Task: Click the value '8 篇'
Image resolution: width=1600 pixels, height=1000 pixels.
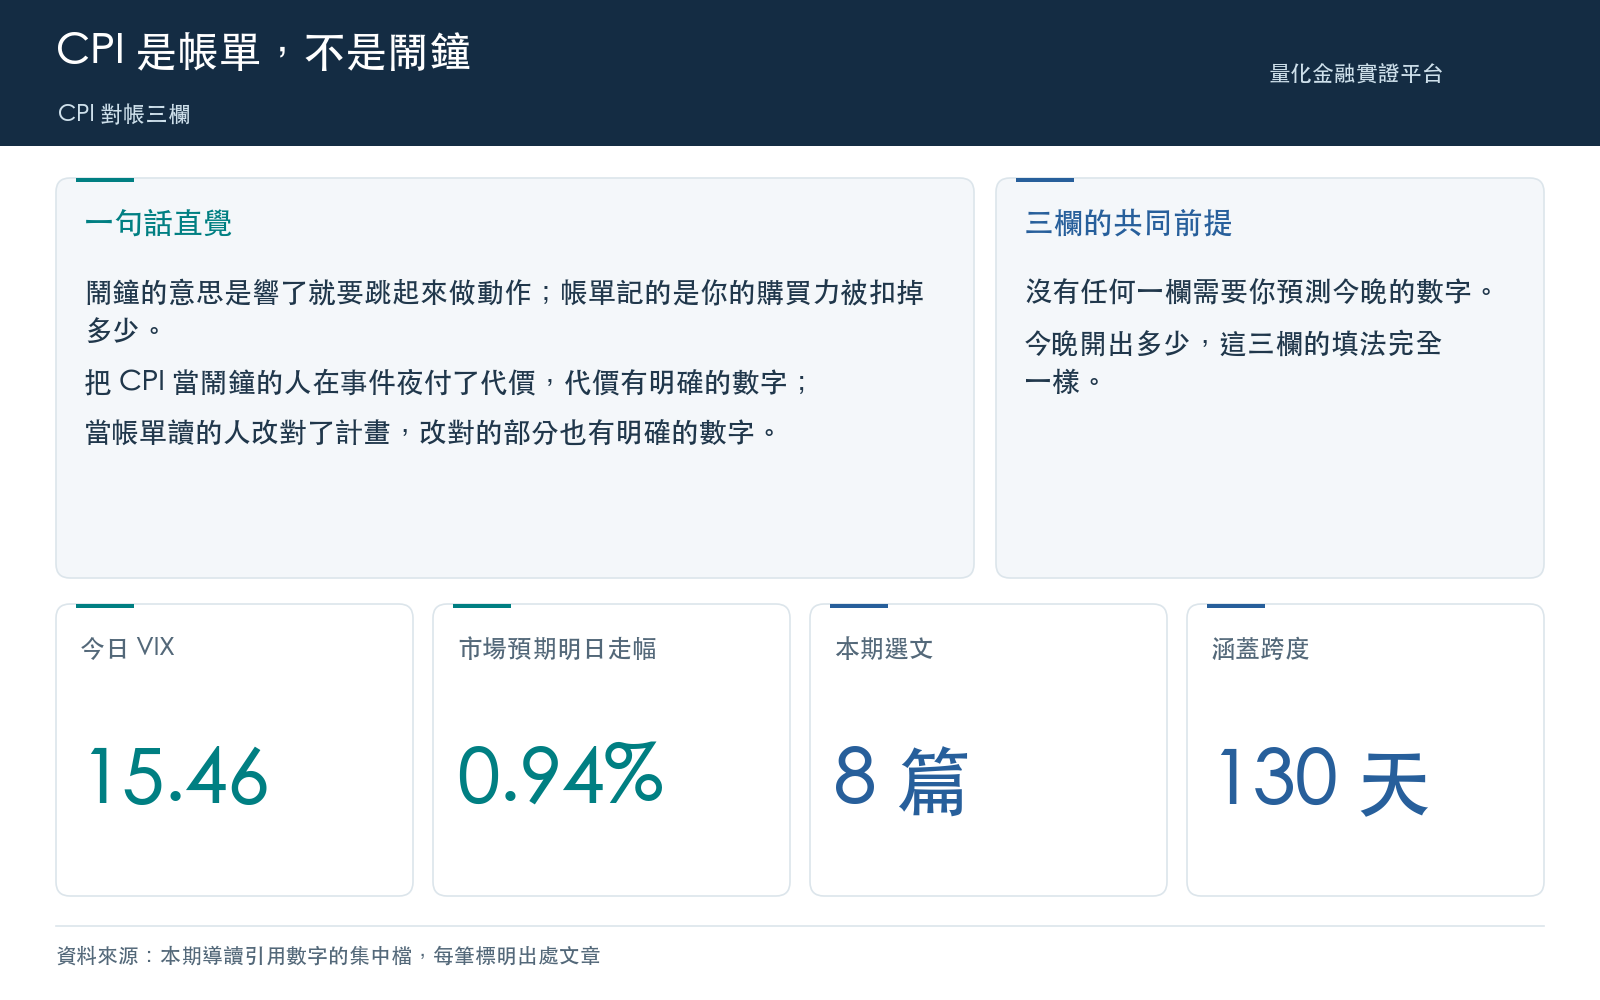Action: 900,779
